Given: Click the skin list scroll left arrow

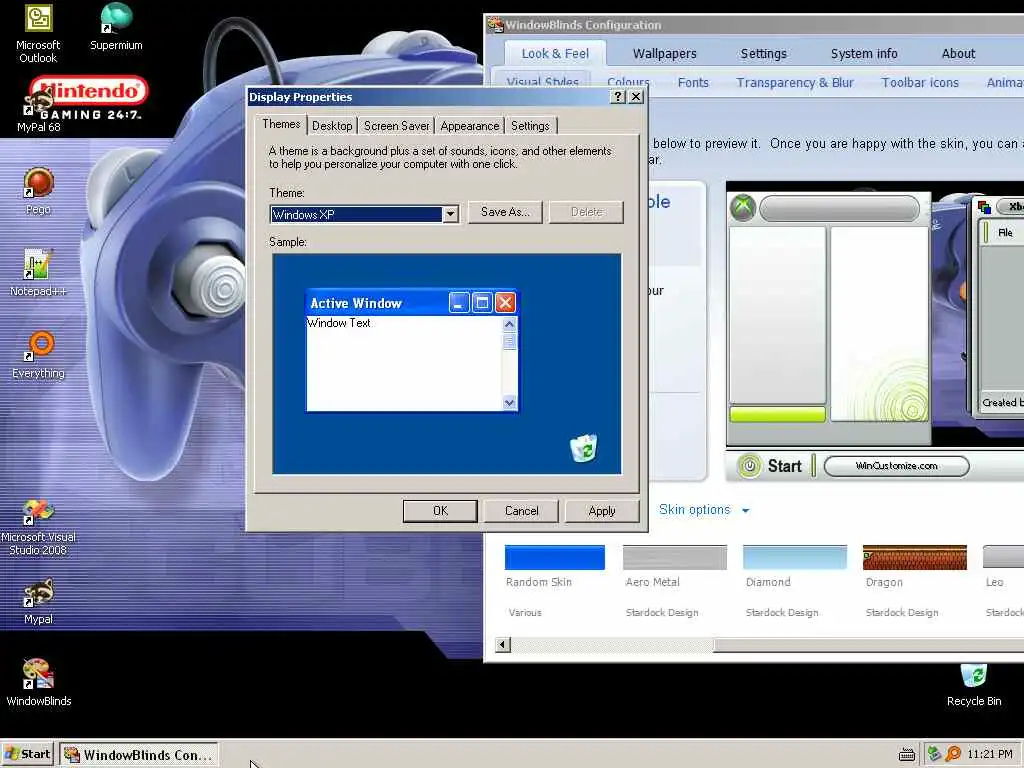Looking at the screenshot, I should [x=502, y=645].
